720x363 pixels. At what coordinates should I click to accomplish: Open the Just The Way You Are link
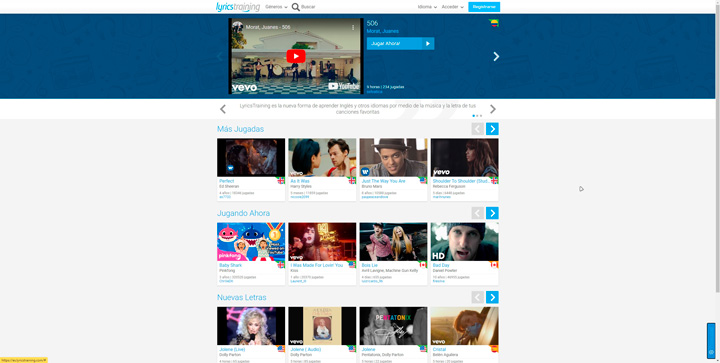point(383,181)
